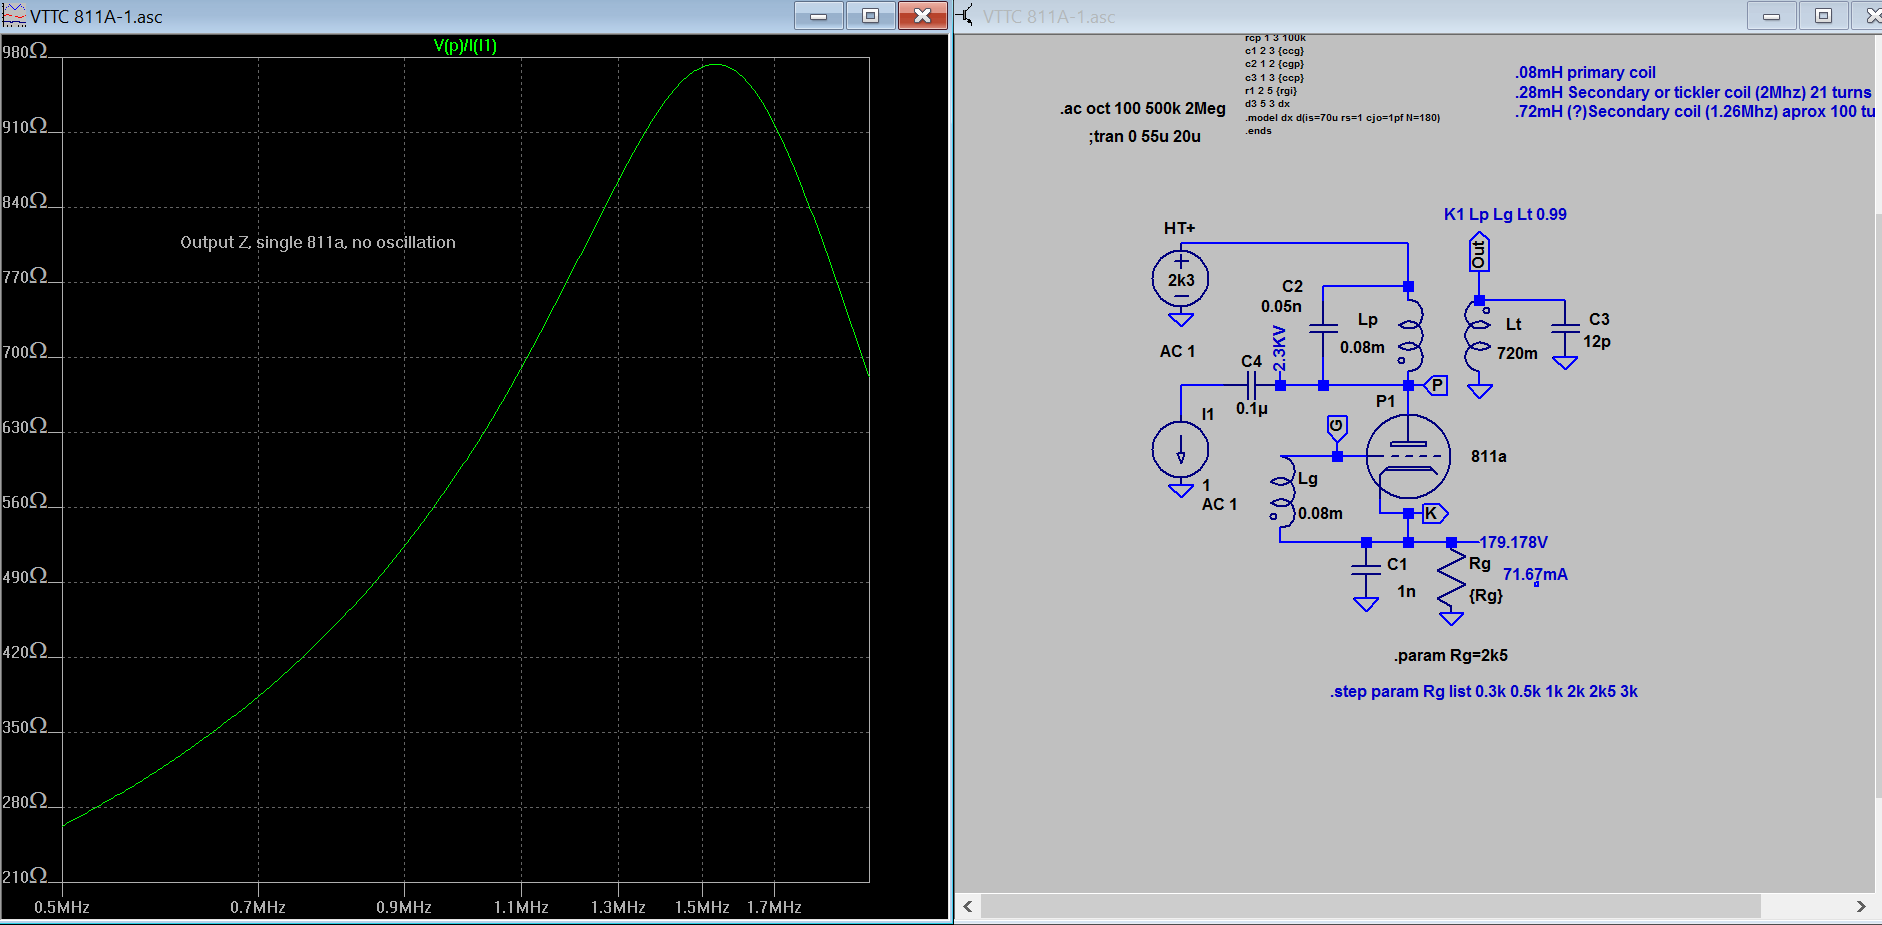This screenshot has width=1882, height=925.
Task: Click the Out net label flag
Action: (x=1479, y=252)
